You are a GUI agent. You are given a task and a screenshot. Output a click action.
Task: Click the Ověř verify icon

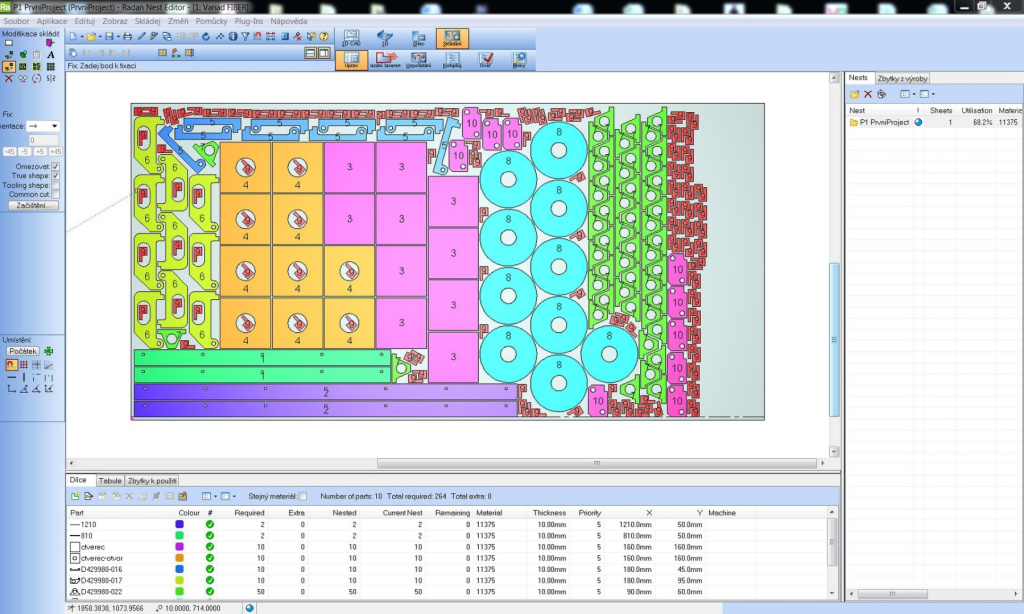click(485, 60)
